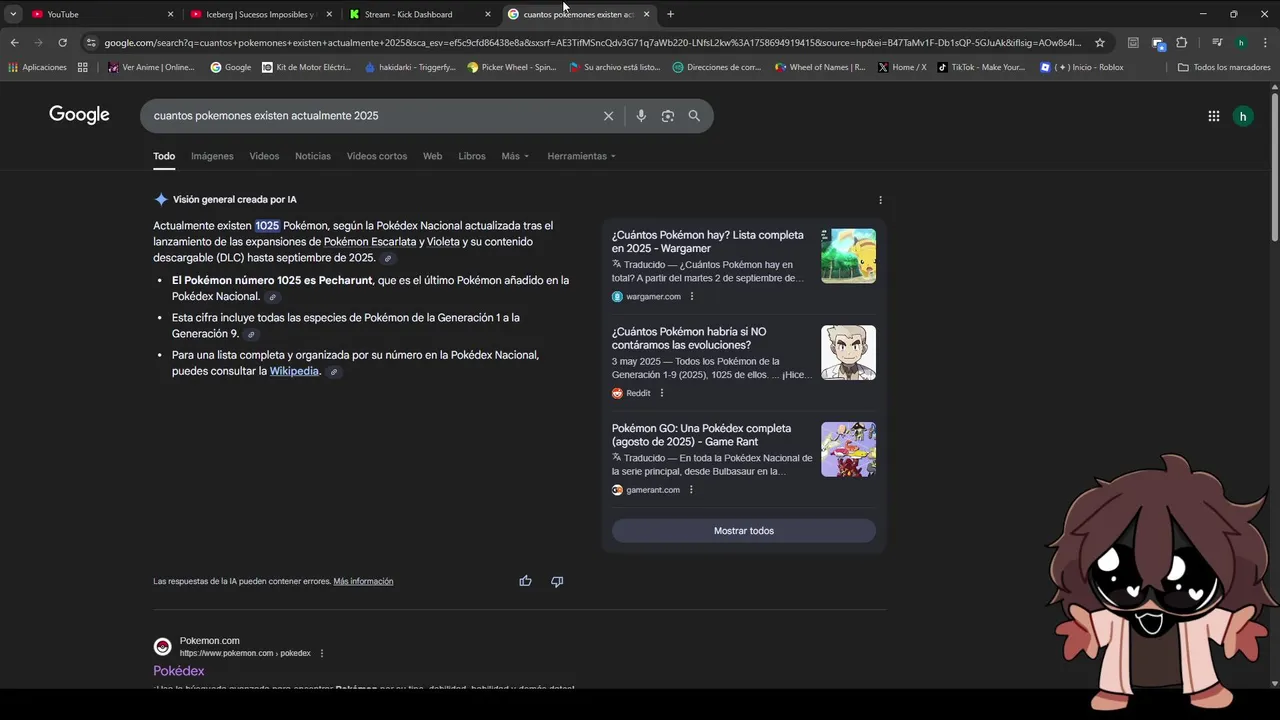Screen dimensions: 1280x720
Task: Open three-dot menu next to Reddit source
Action: [662, 393]
